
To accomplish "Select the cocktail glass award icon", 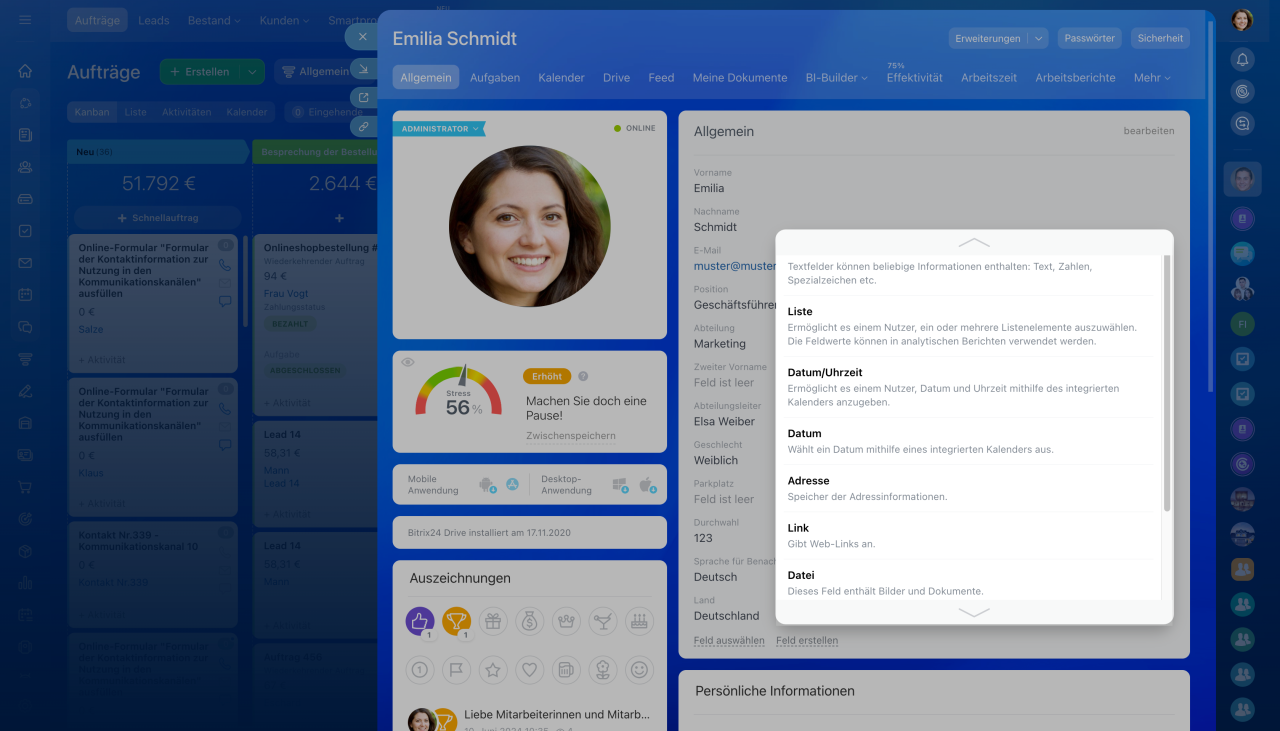I will click(603, 621).
